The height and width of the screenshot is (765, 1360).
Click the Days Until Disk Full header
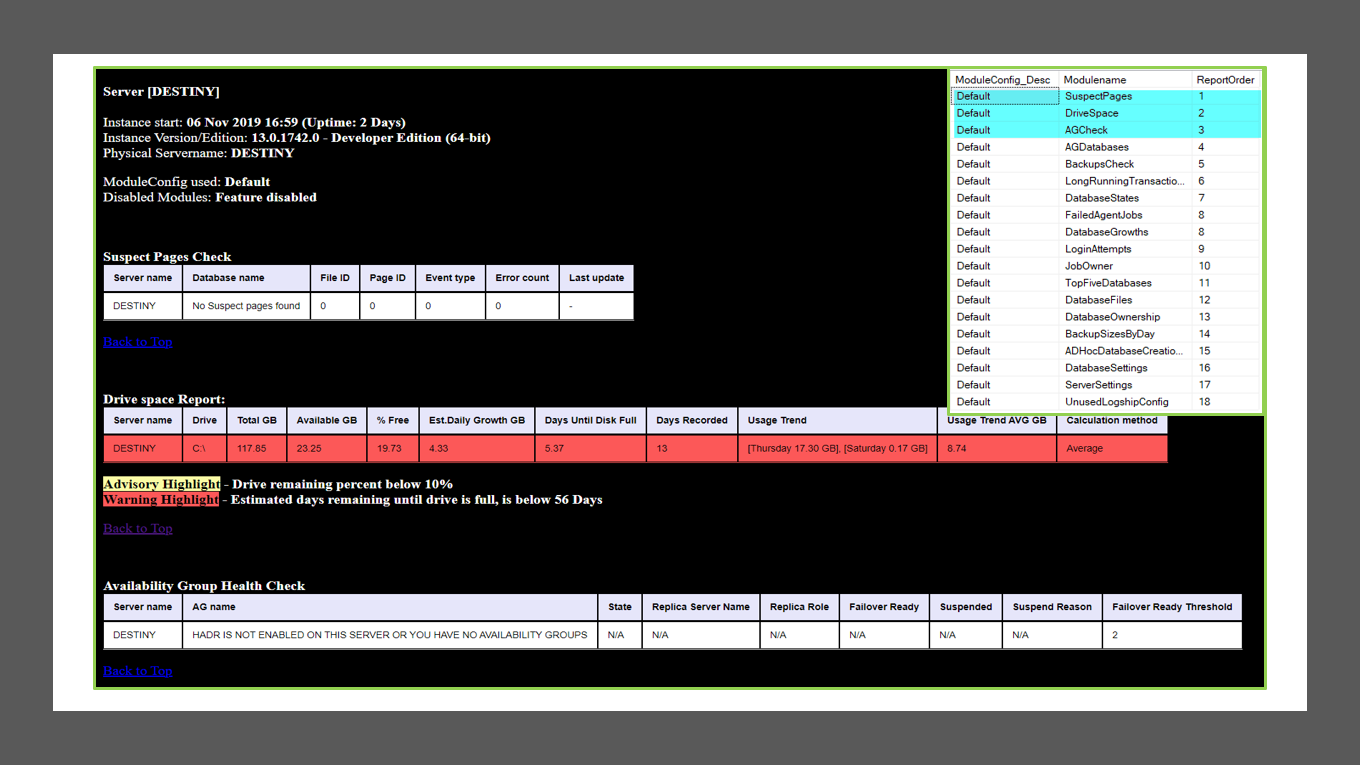pyautogui.click(x=590, y=421)
